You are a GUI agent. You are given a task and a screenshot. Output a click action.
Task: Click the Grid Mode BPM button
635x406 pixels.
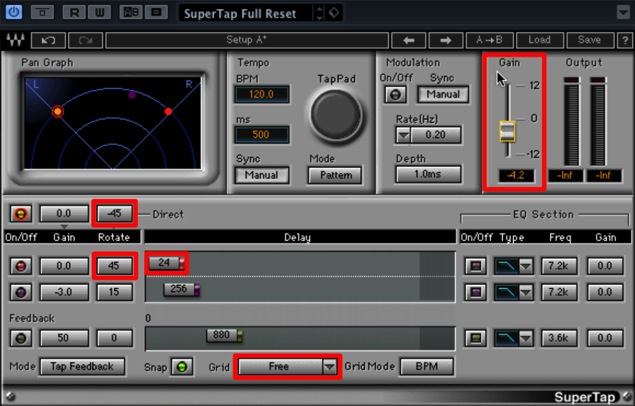(426, 367)
